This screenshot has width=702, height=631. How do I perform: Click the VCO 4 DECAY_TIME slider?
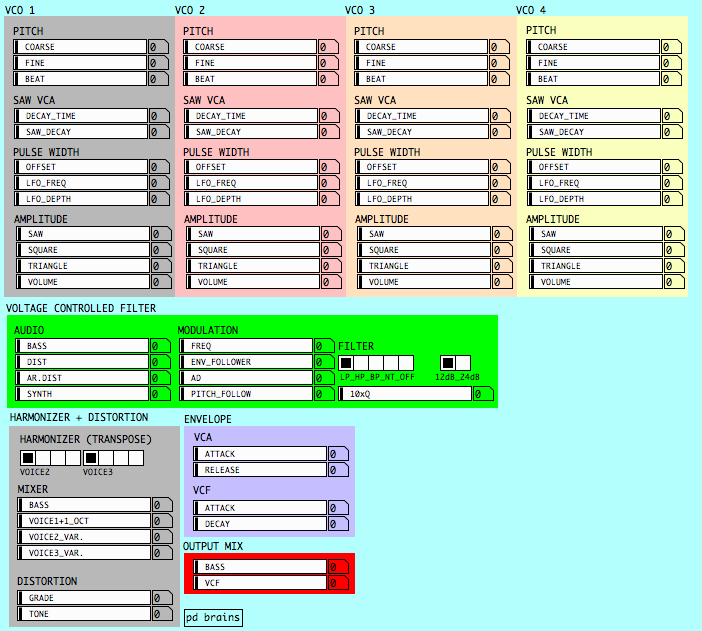594,116
